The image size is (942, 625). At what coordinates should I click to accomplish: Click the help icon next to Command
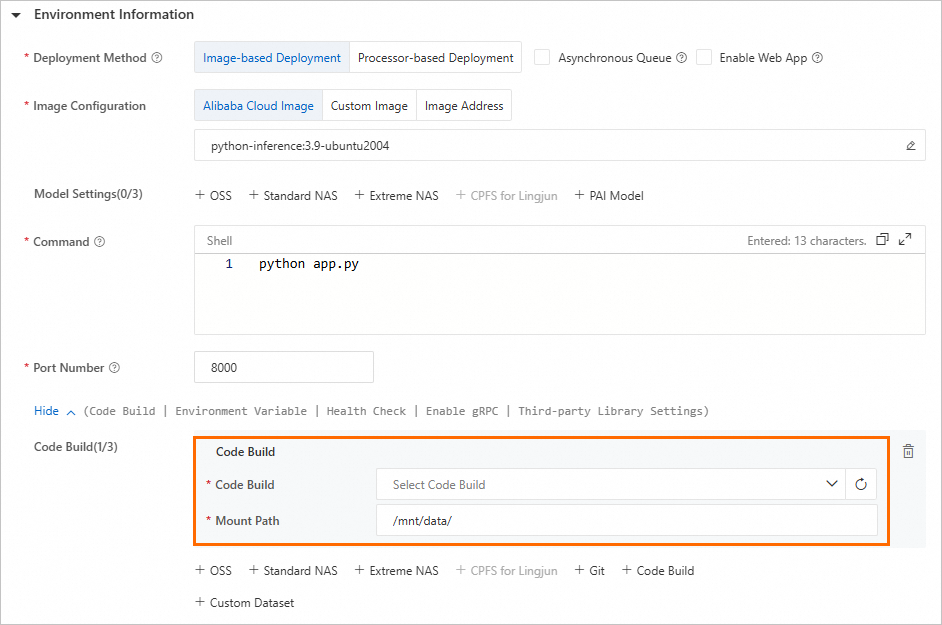[99, 242]
